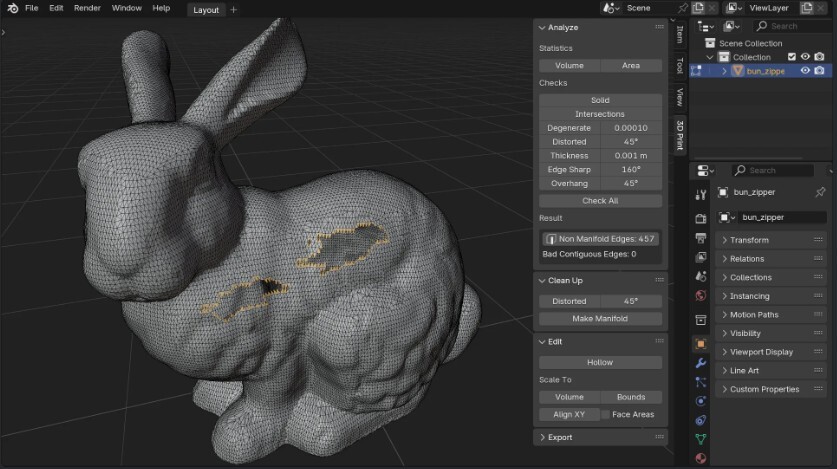Open the Output properties tab icon

[701, 238]
